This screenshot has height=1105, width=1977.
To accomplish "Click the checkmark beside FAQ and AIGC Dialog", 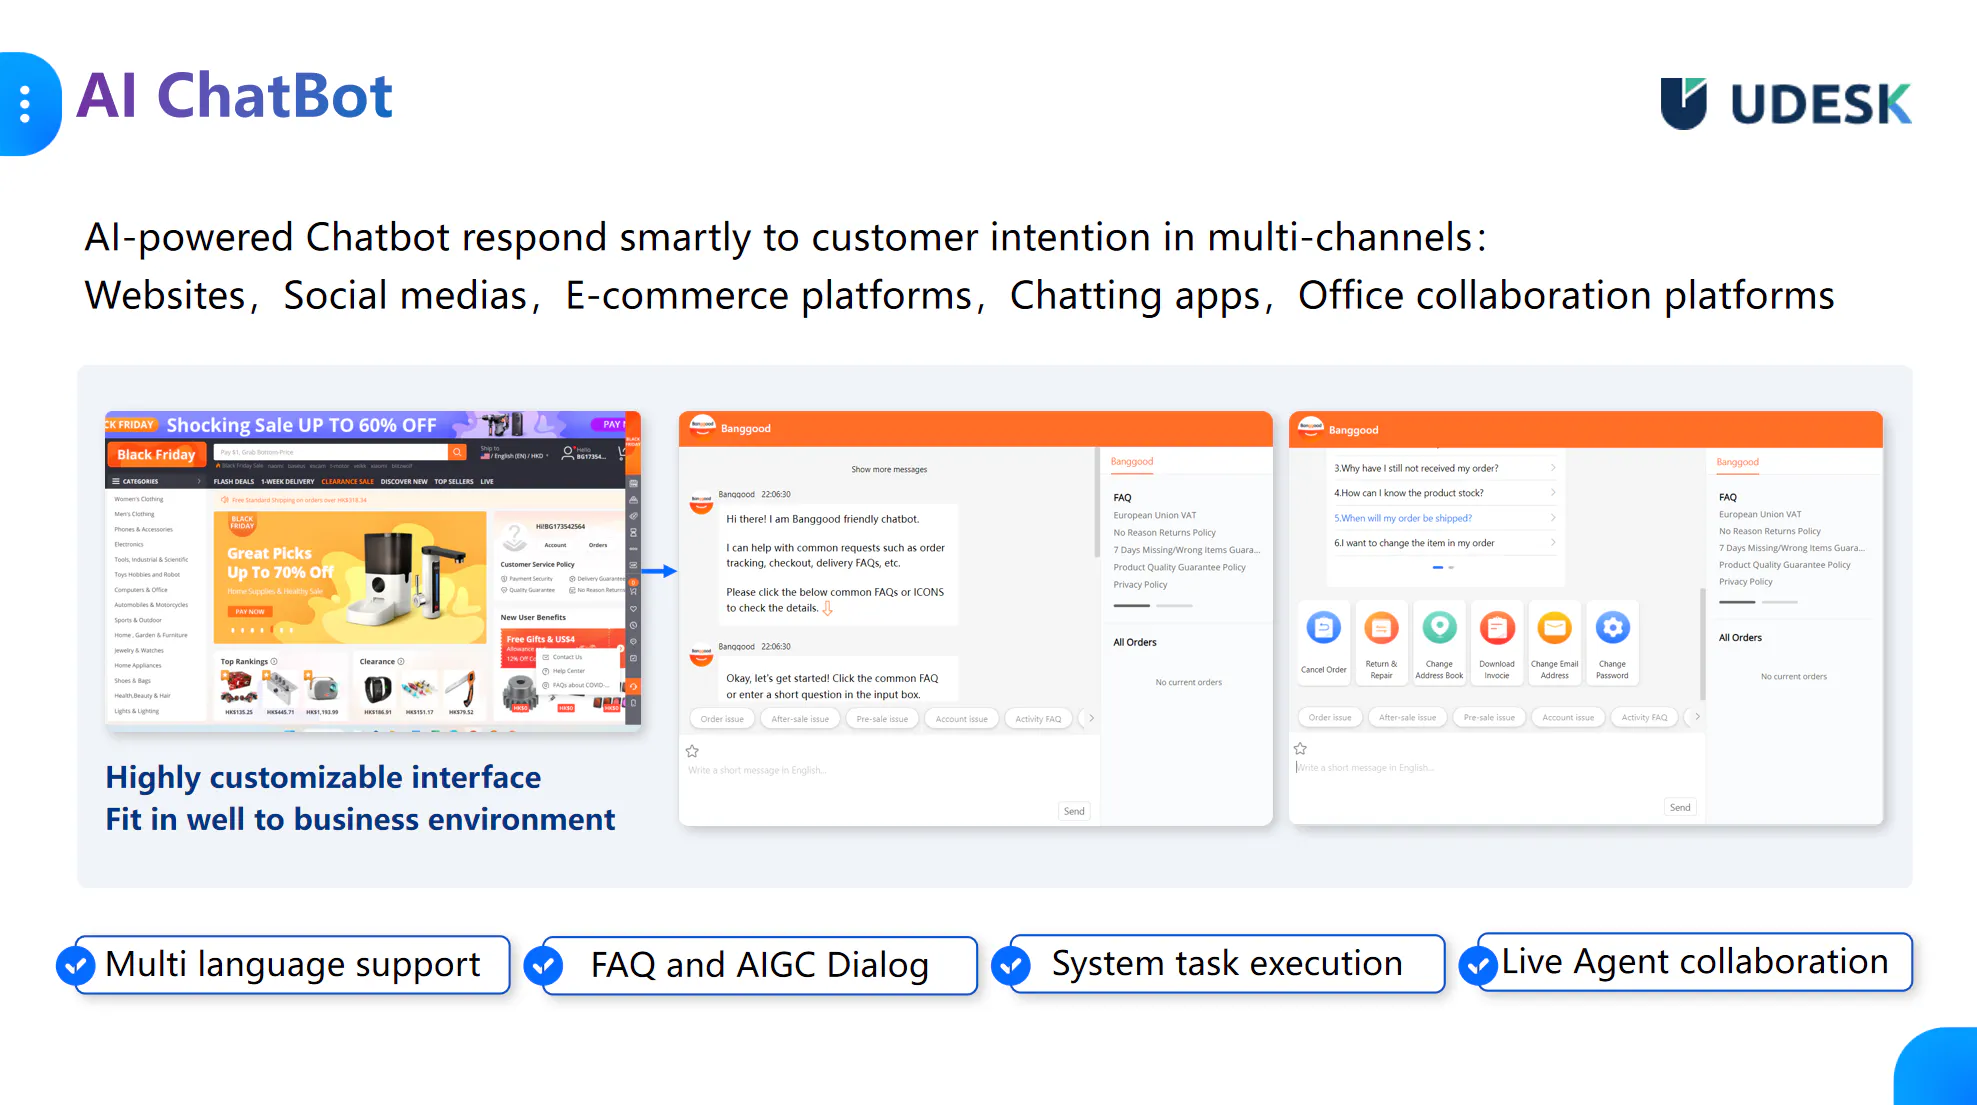I will pos(543,966).
